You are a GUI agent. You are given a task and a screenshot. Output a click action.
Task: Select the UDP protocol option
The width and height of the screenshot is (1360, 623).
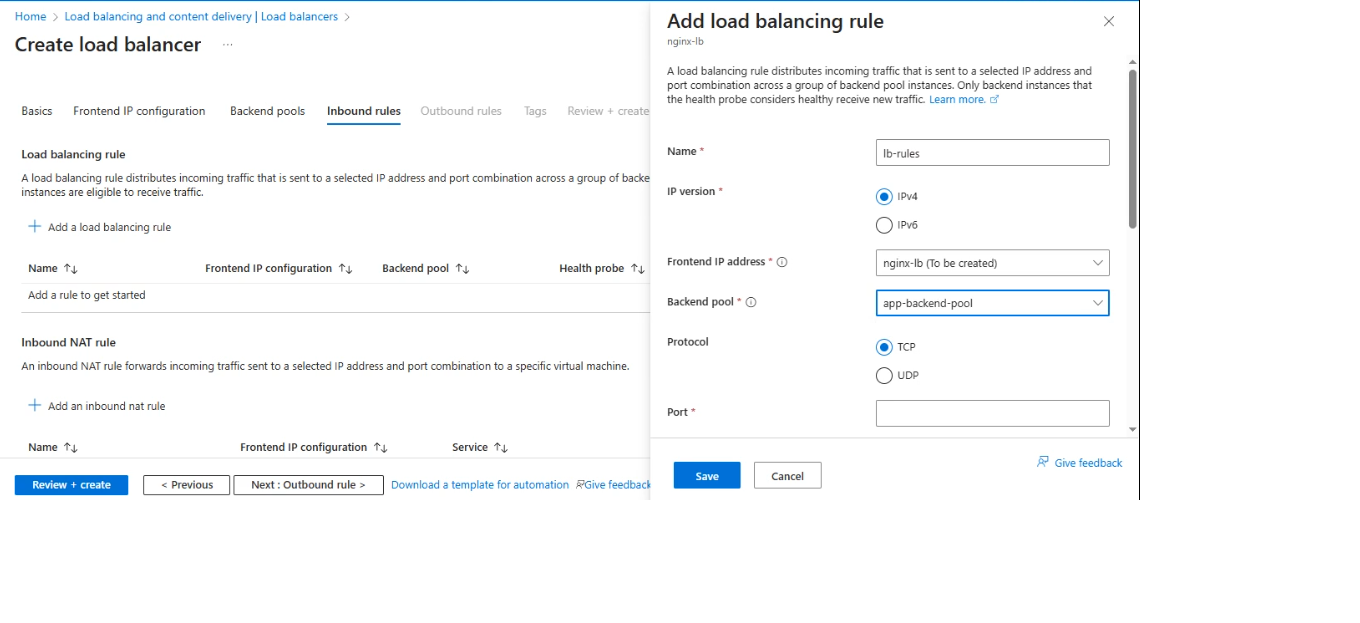pyautogui.click(x=884, y=376)
